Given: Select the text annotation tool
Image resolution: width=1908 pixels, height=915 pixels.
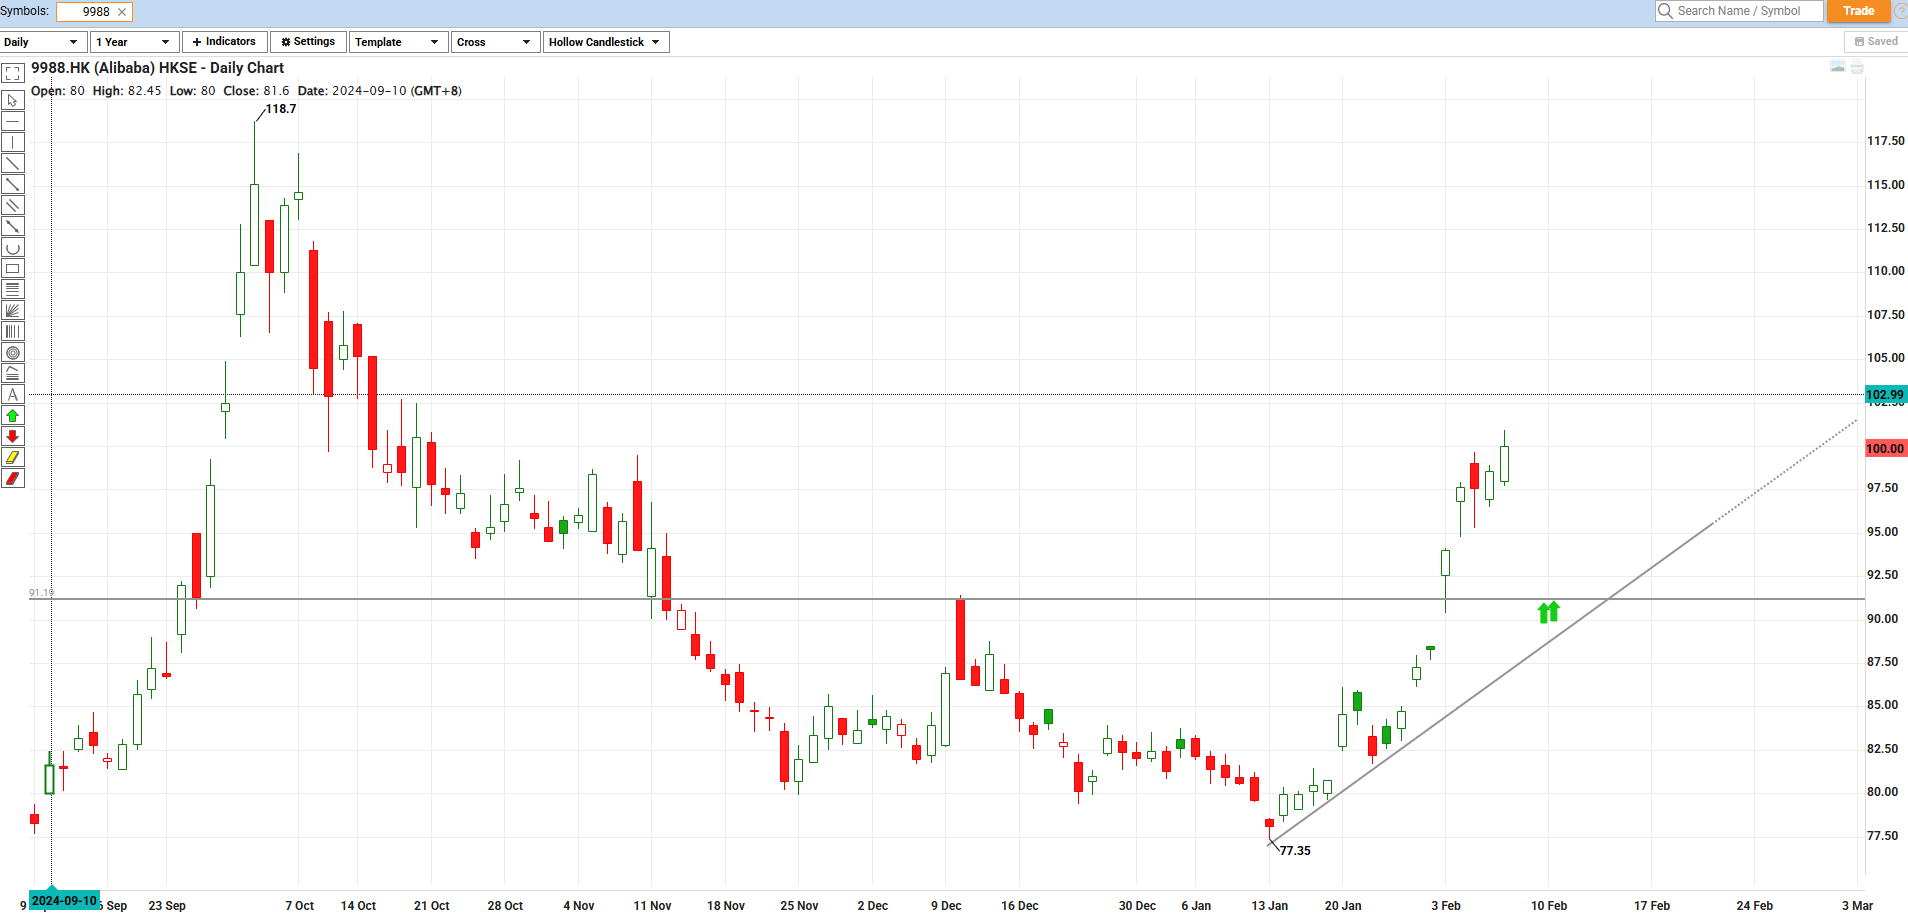Looking at the screenshot, I should (x=13, y=394).
